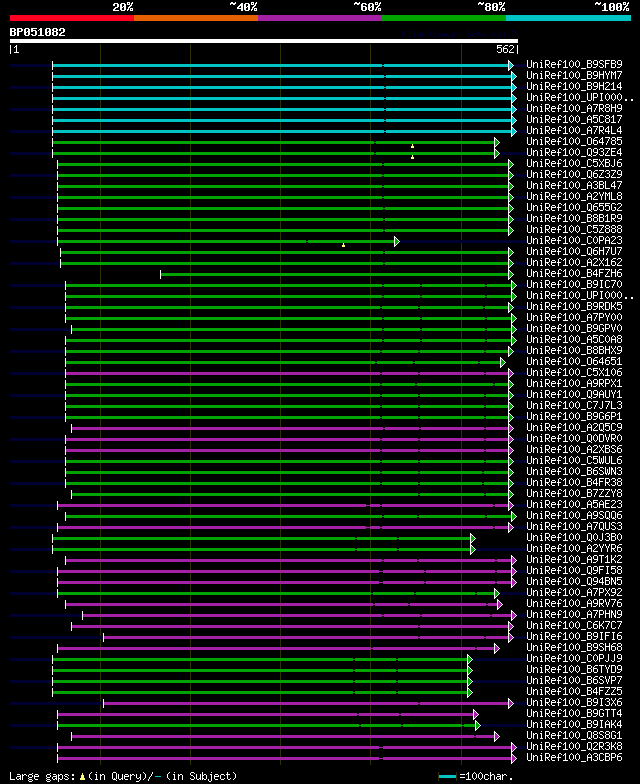Open hit UniRef100_A5C817
Viewport: 640px width, 784px height.
(x=574, y=120)
